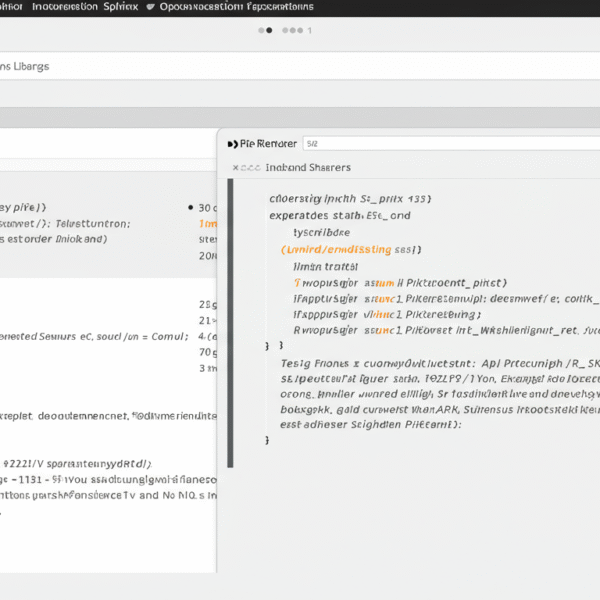
Task: Click the play arrow icon beside Pie Remorer
Action: coord(232,144)
